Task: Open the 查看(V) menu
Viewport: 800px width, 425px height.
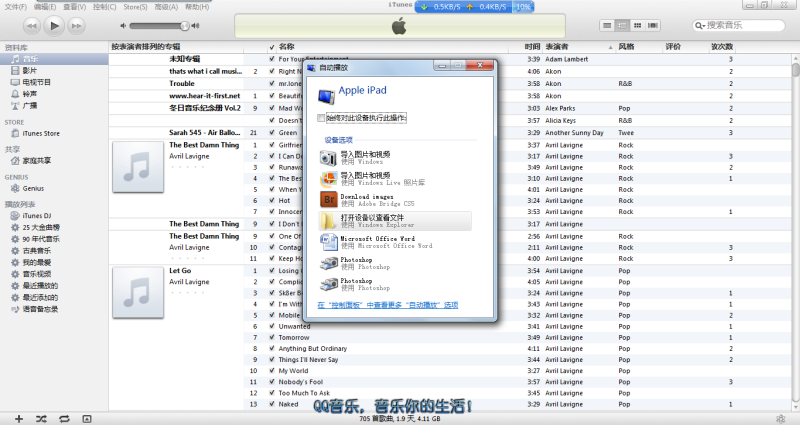Action: click(x=74, y=7)
